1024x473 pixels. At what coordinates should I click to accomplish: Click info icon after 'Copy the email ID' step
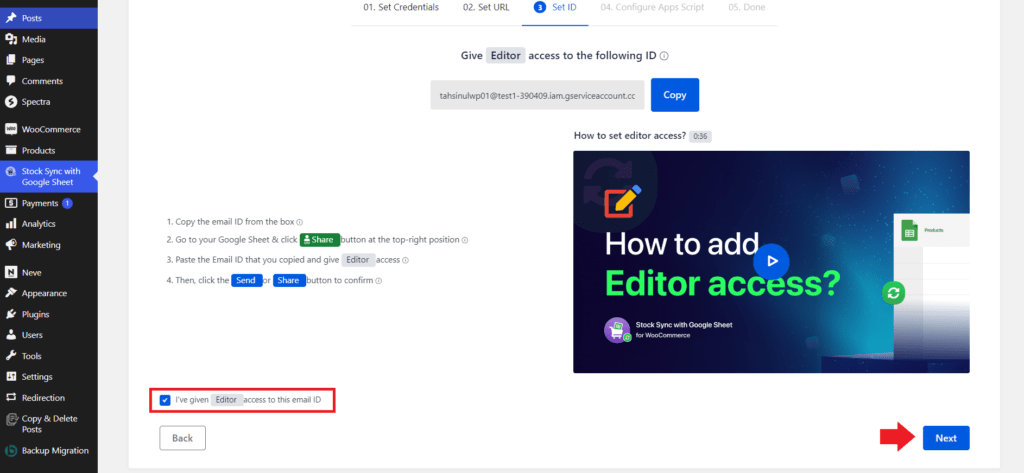click(300, 222)
